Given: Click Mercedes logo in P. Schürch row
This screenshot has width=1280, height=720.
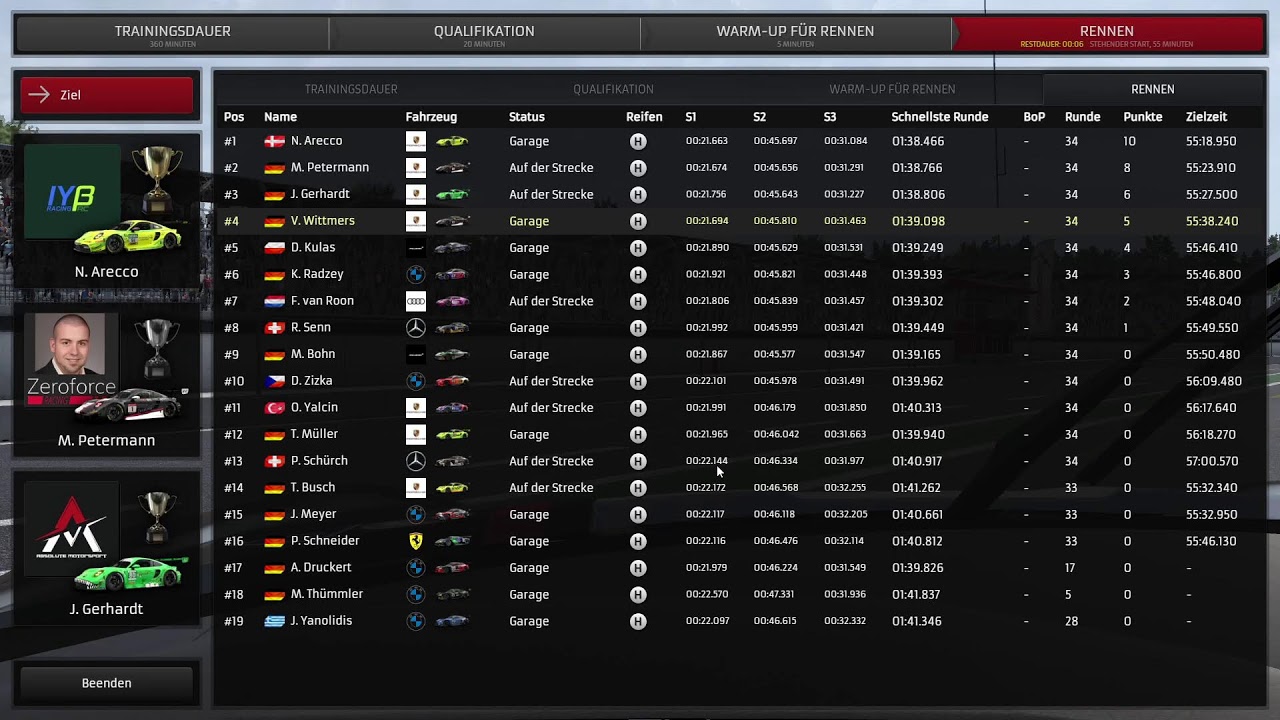Looking at the screenshot, I should click(416, 461).
